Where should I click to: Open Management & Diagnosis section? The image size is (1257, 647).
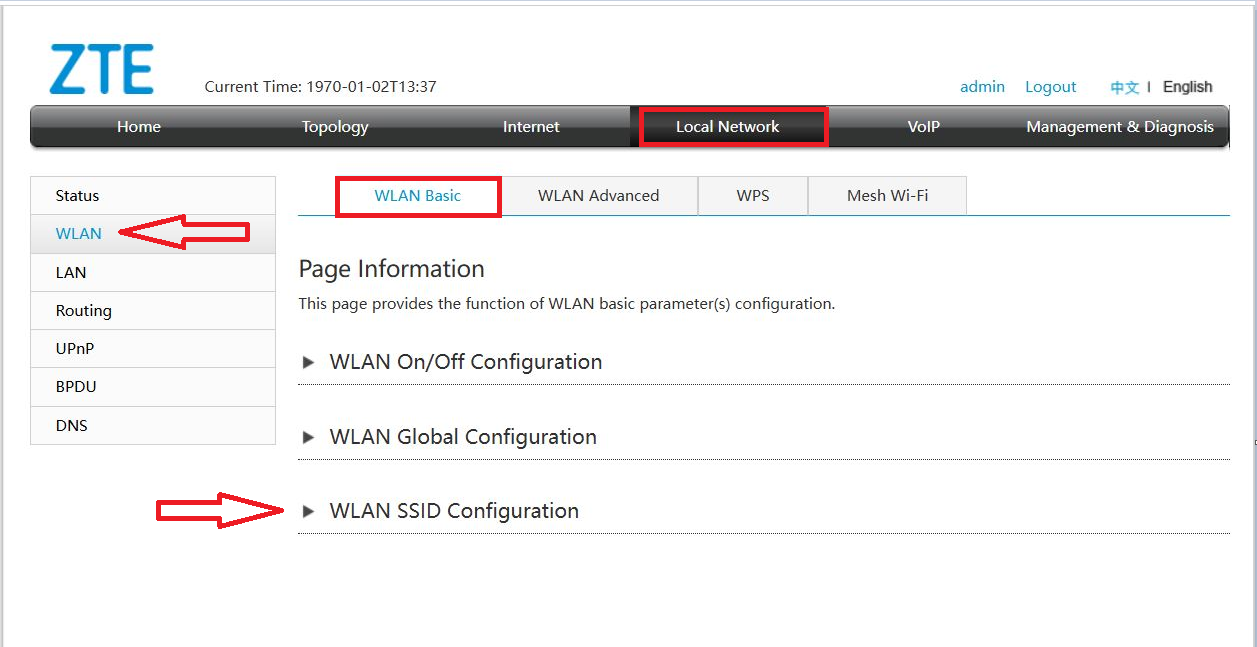point(1119,126)
